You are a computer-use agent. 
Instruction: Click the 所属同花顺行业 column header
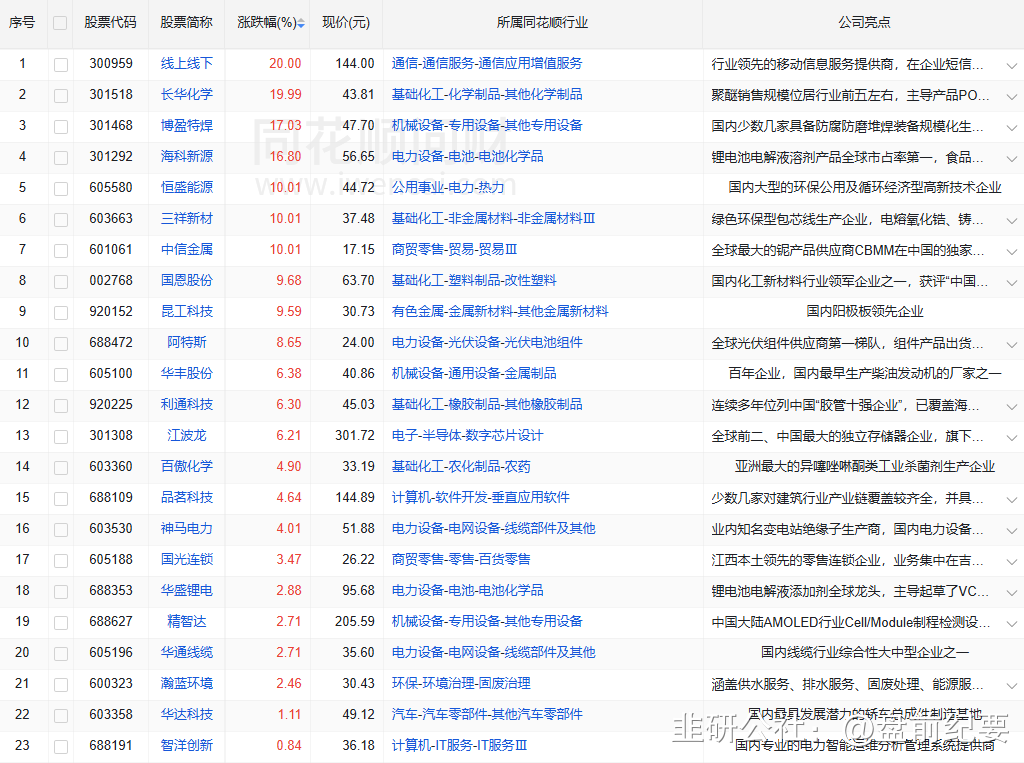[542, 22]
